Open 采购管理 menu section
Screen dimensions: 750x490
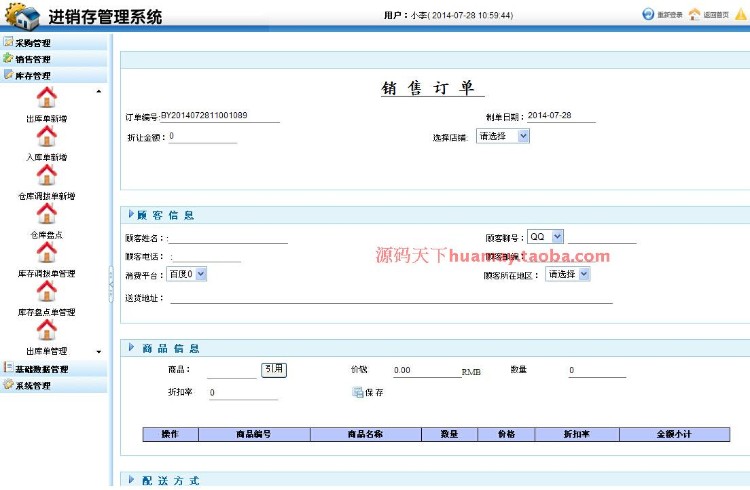pyautogui.click(x=54, y=43)
